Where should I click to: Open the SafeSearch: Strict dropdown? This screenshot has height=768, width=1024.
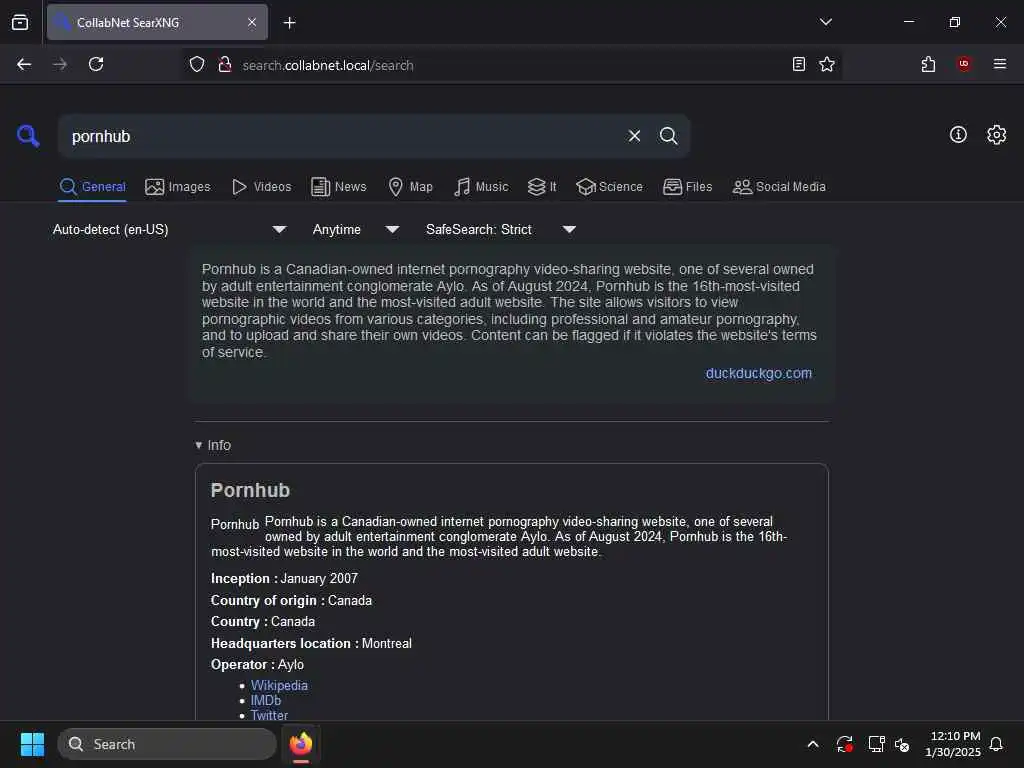click(500, 229)
